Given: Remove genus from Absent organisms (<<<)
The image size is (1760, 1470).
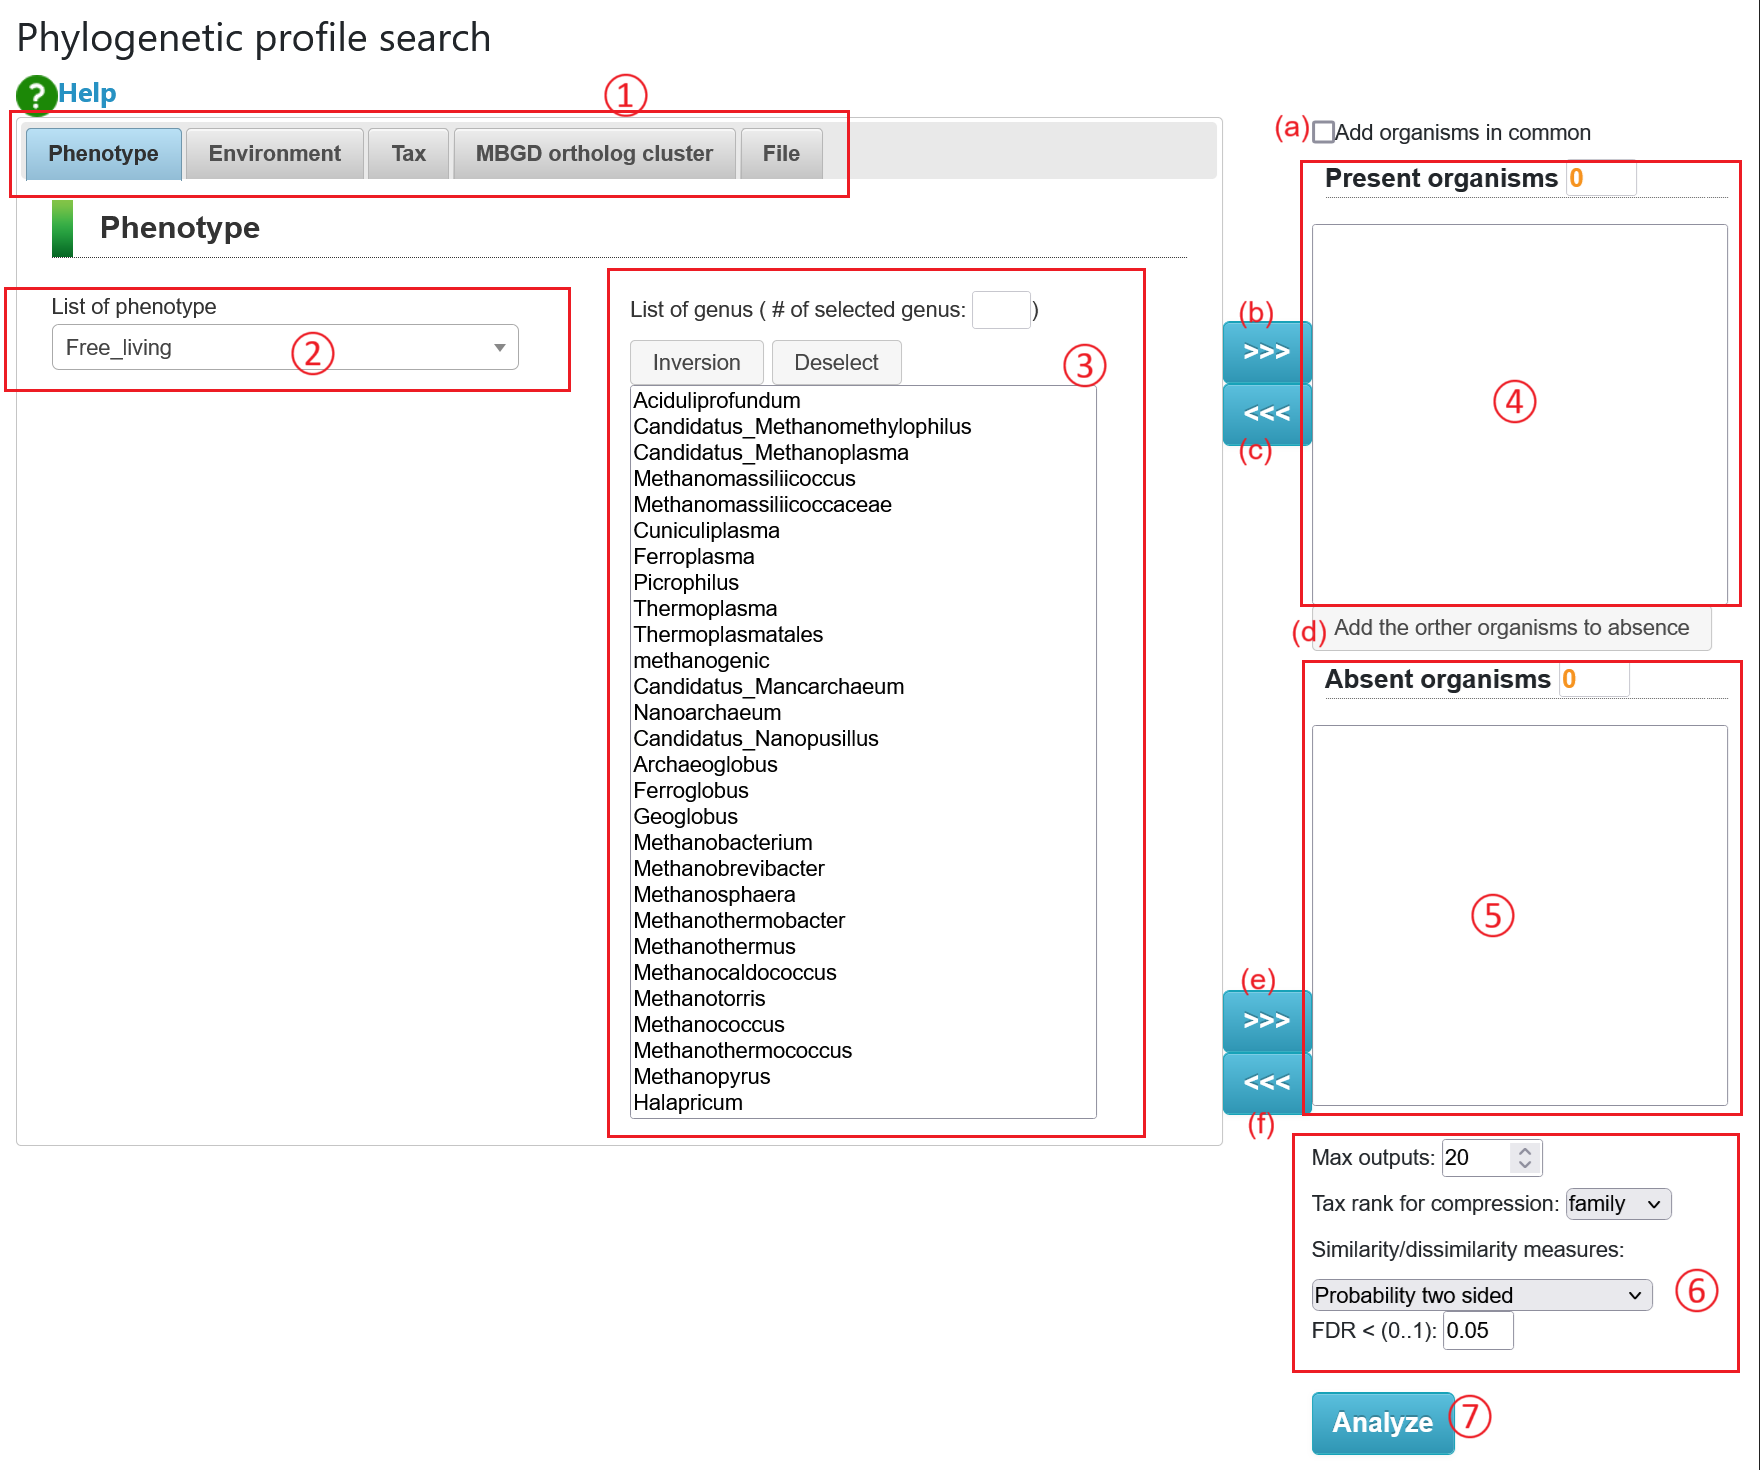Looking at the screenshot, I should tap(1266, 1083).
